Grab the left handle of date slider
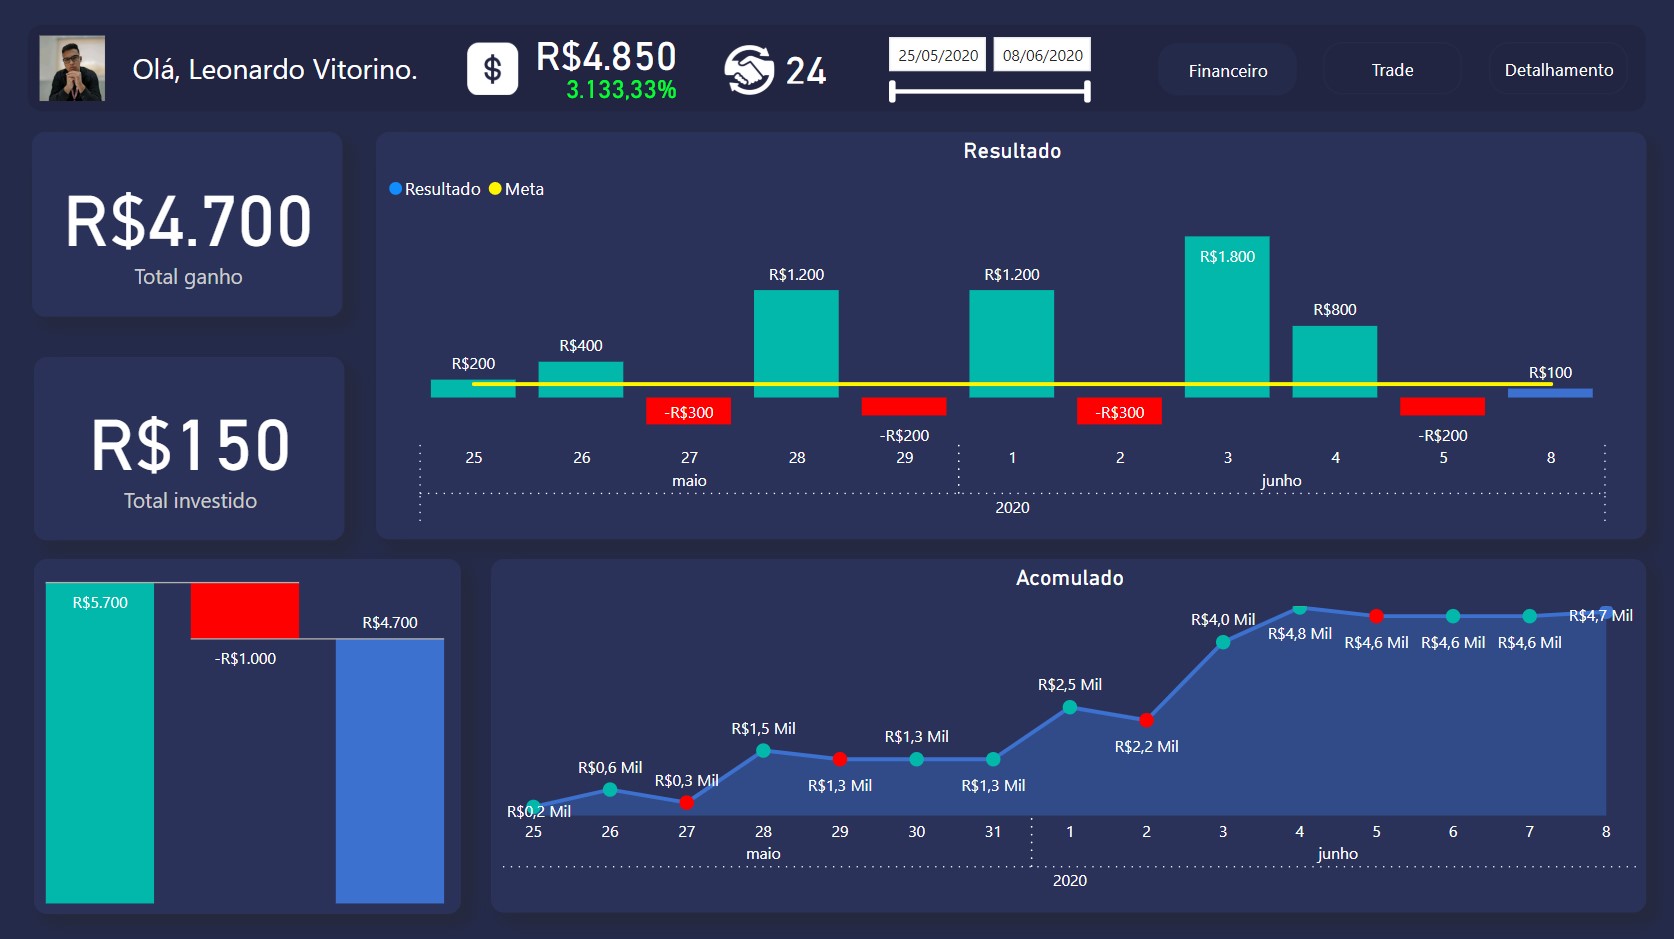 (892, 92)
